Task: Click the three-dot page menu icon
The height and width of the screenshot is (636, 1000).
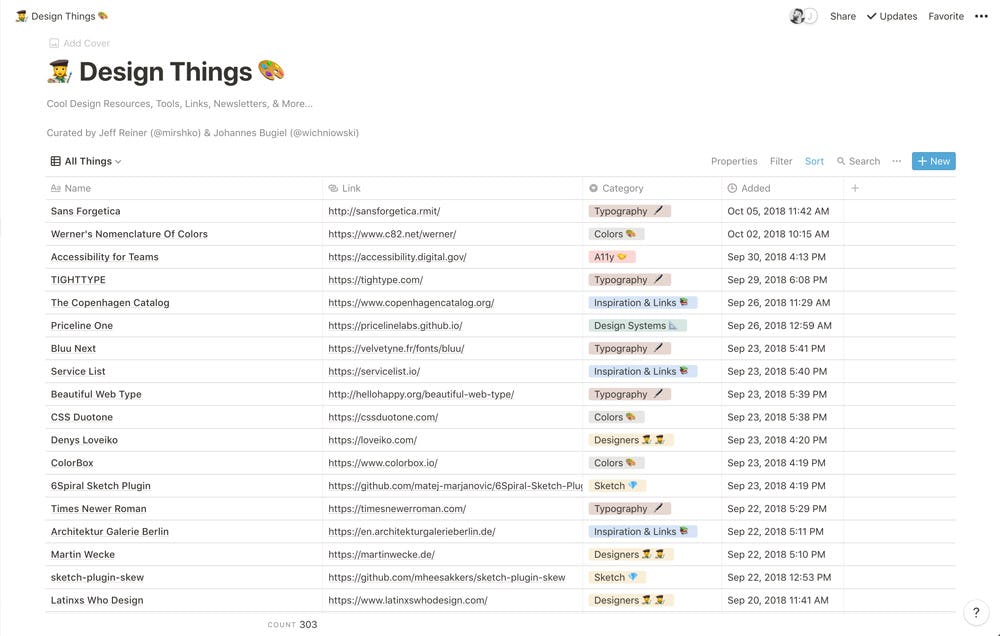Action: [x=981, y=16]
